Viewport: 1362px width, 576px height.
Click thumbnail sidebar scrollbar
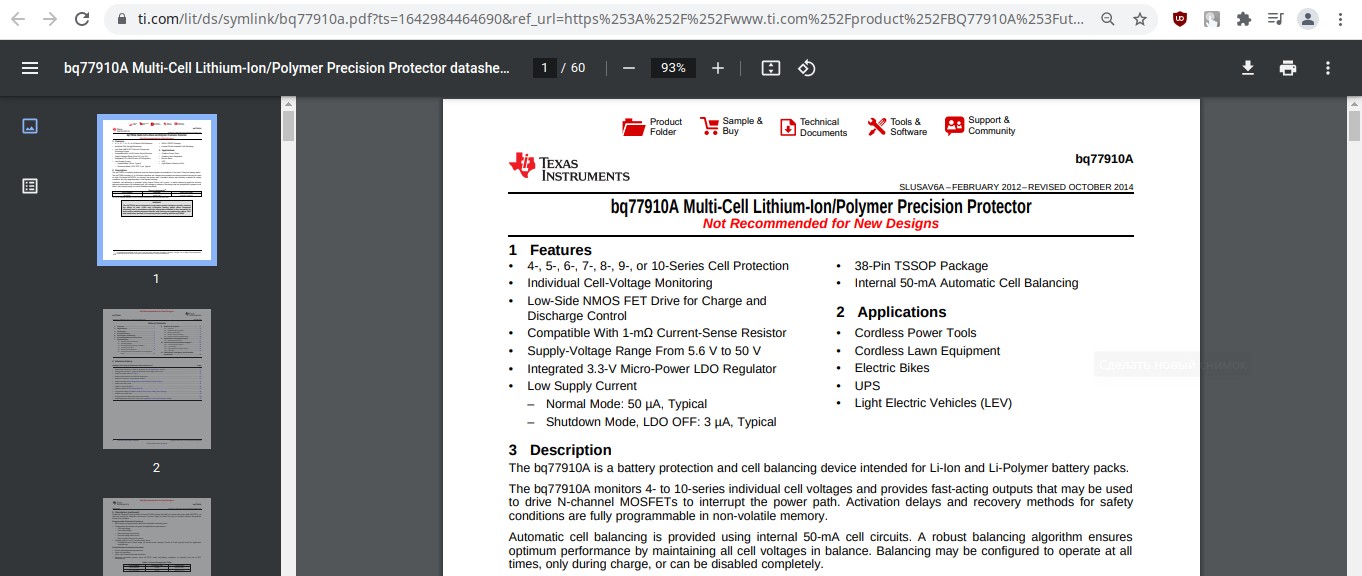click(x=288, y=126)
